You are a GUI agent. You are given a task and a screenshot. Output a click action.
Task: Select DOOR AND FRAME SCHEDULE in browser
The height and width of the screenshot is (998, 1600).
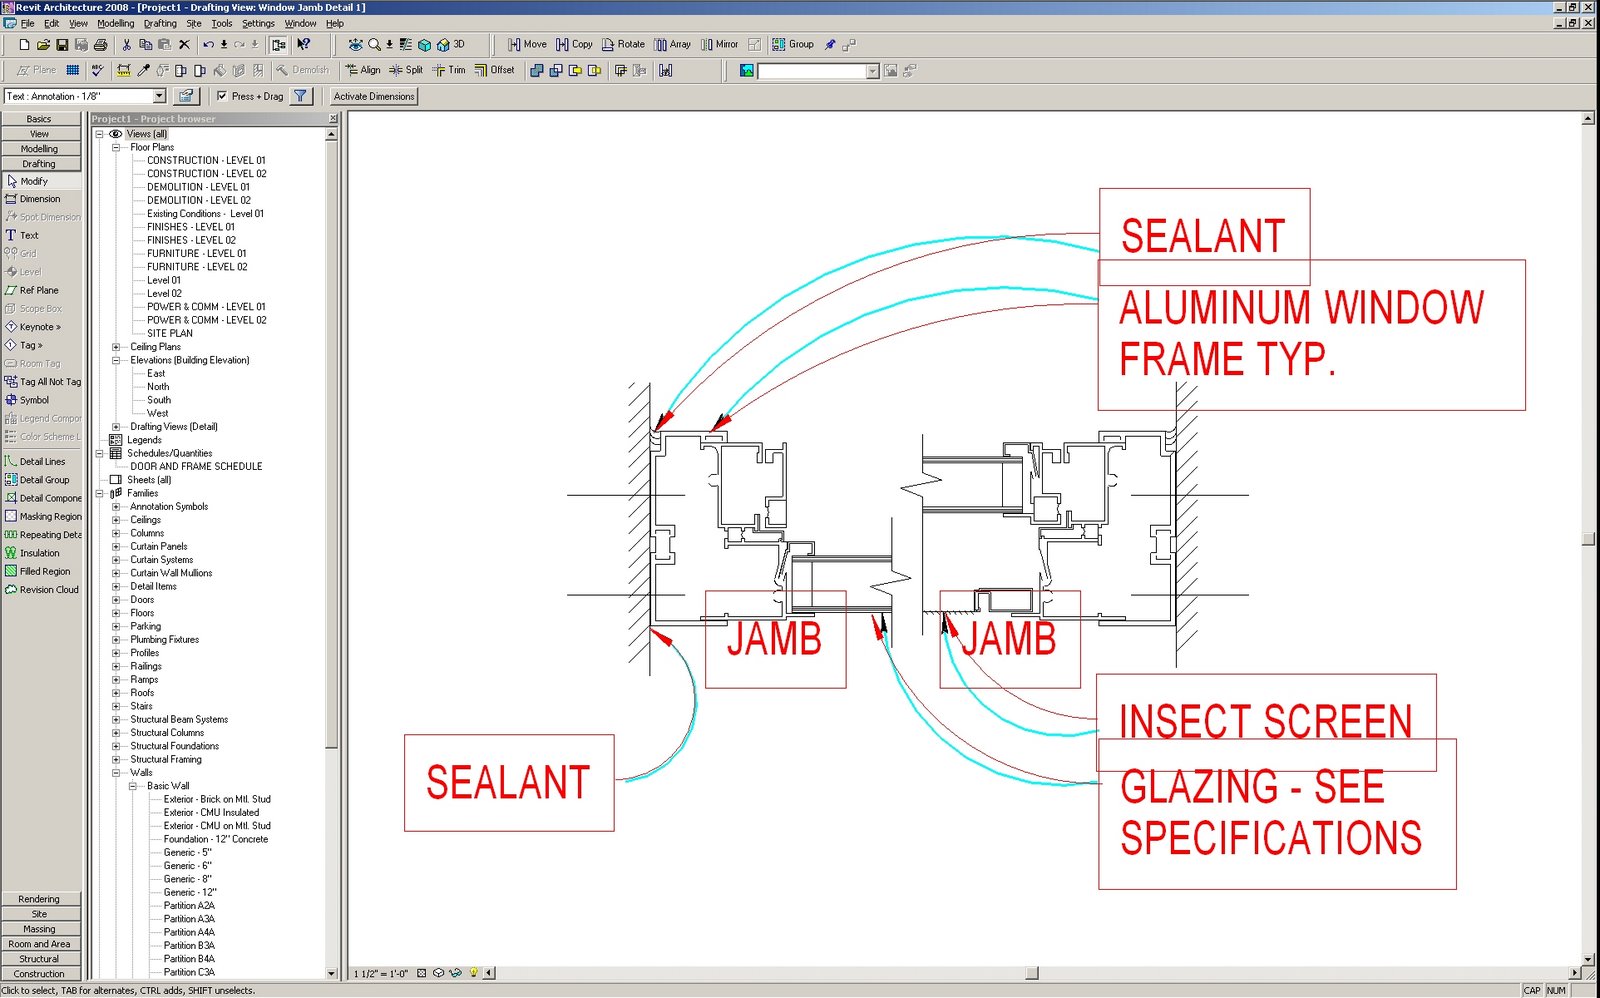[x=196, y=467]
